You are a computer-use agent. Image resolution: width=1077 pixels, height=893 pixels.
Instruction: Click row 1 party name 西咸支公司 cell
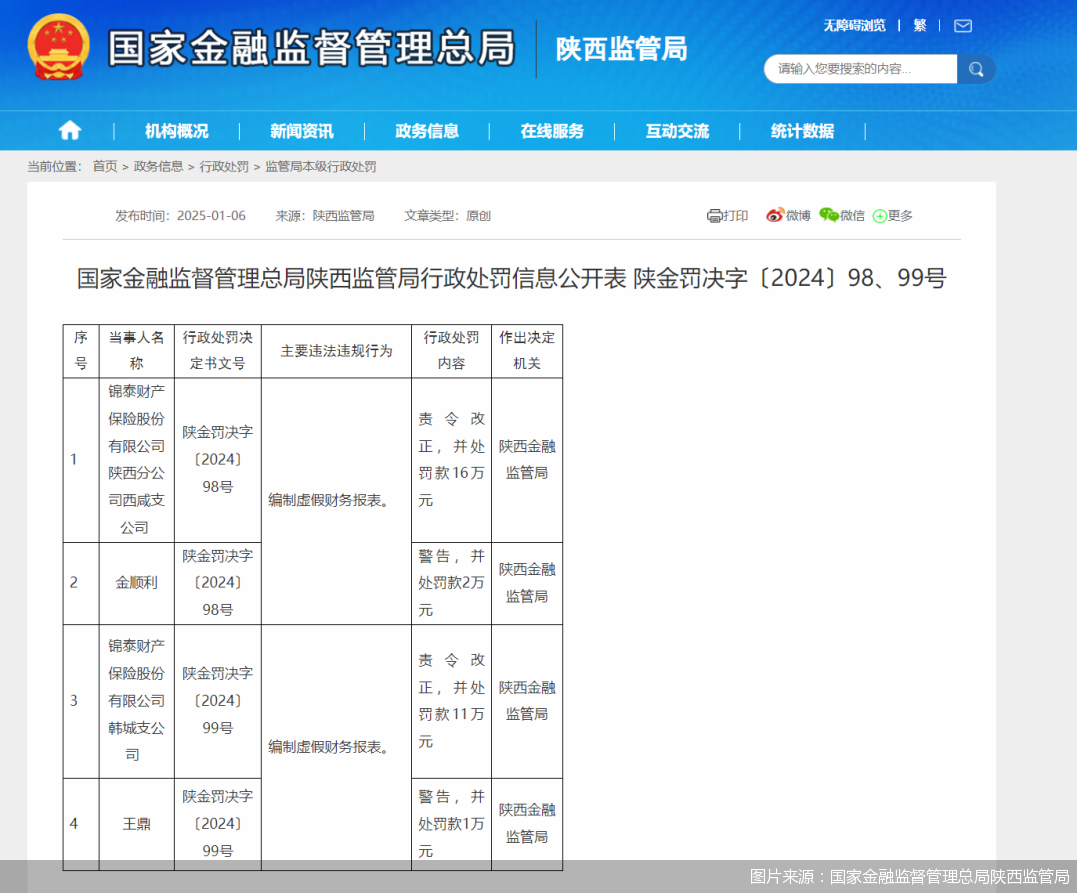137,460
